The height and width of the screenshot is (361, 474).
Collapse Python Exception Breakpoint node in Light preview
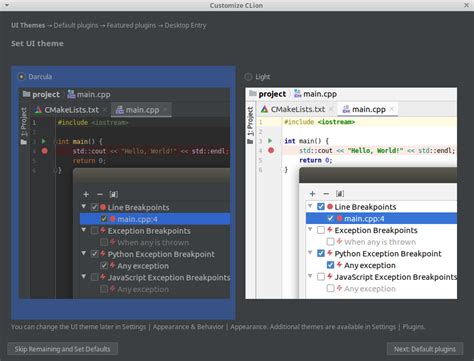(x=310, y=253)
